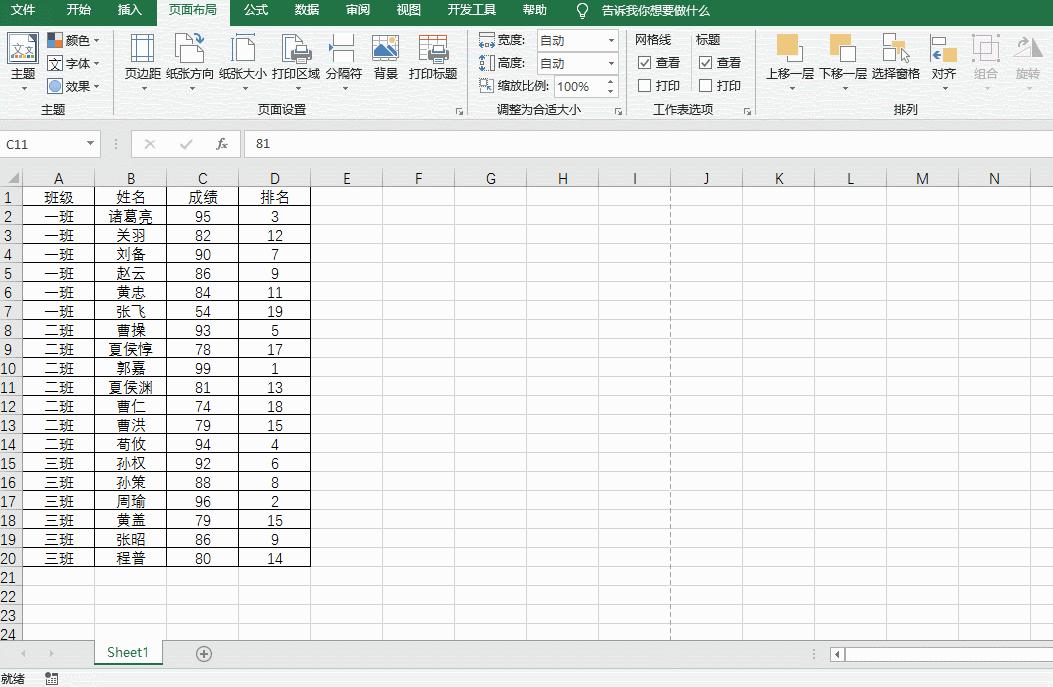Click the 背景 (Background) icon
The image size is (1053, 687).
coord(385,57)
